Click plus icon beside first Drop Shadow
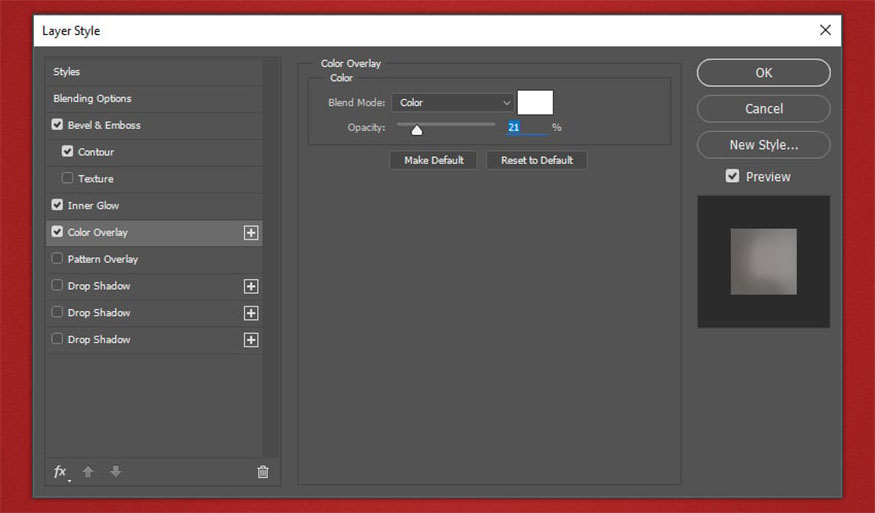Viewport: 875px width, 513px height. click(251, 287)
